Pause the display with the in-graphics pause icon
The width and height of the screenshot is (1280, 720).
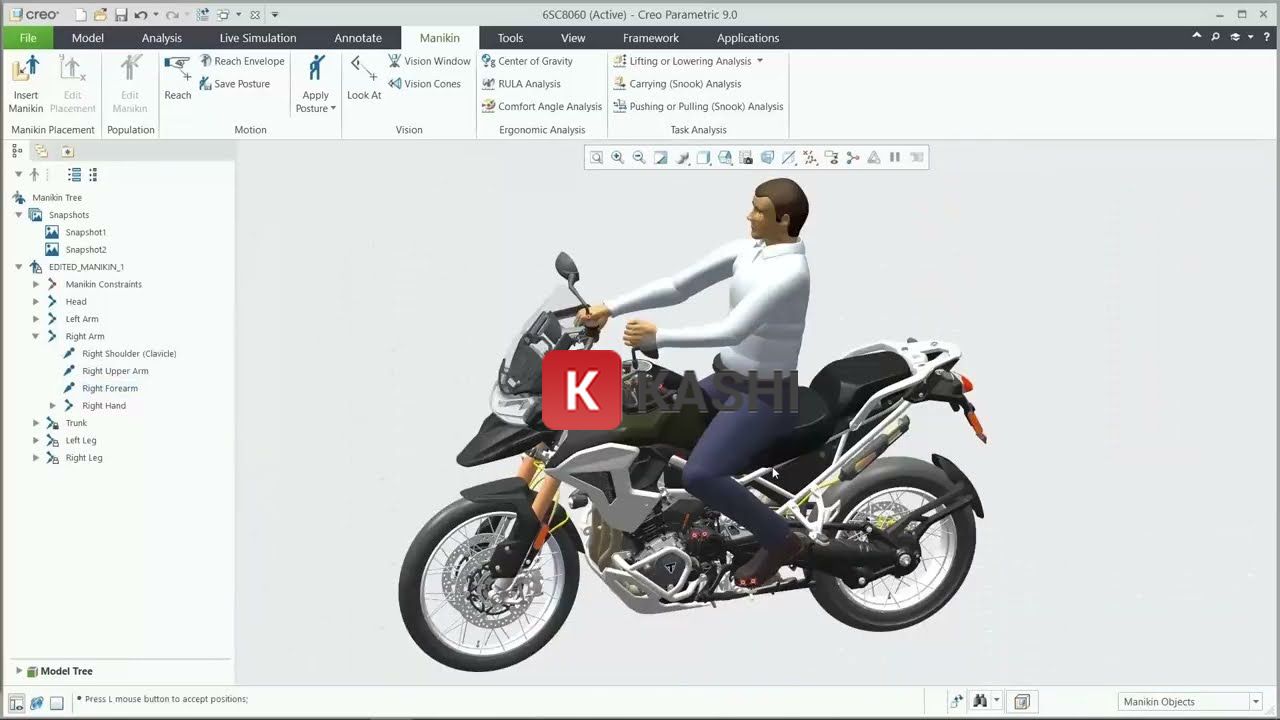pos(893,157)
